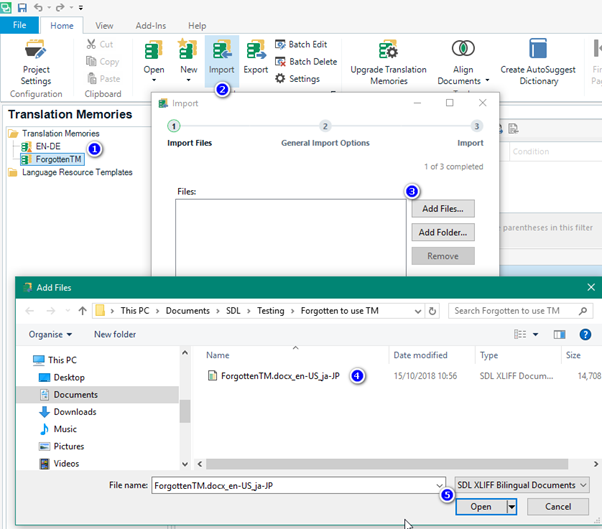Viewport: 602px width, 529px height.
Task: Click the Redo icon in title bar
Action: [x=60, y=7]
